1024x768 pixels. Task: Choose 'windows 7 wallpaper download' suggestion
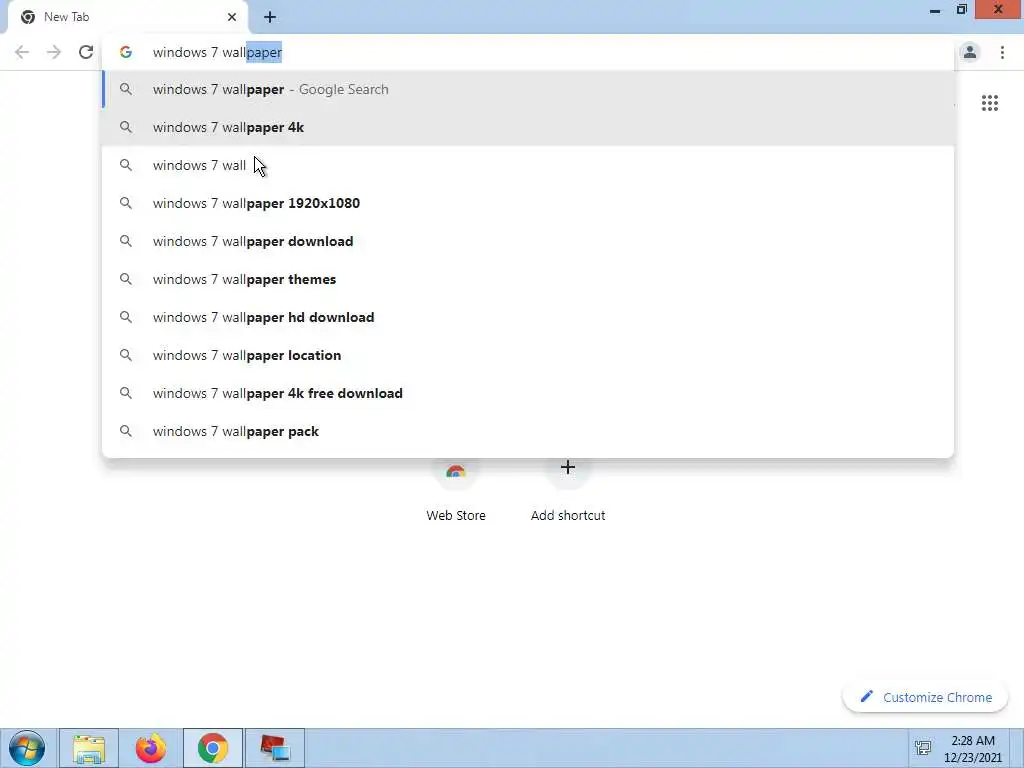click(x=528, y=241)
